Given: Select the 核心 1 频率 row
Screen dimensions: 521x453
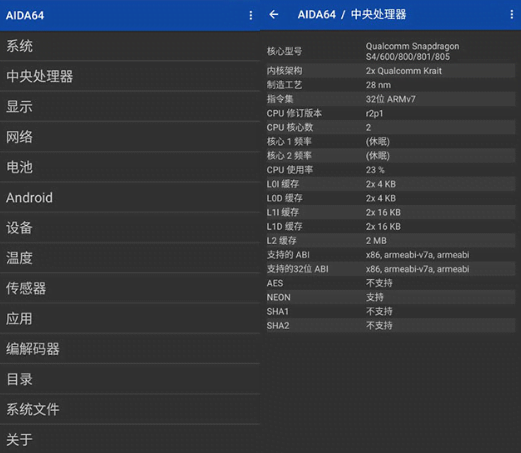Looking at the screenshot, I should [x=390, y=142].
